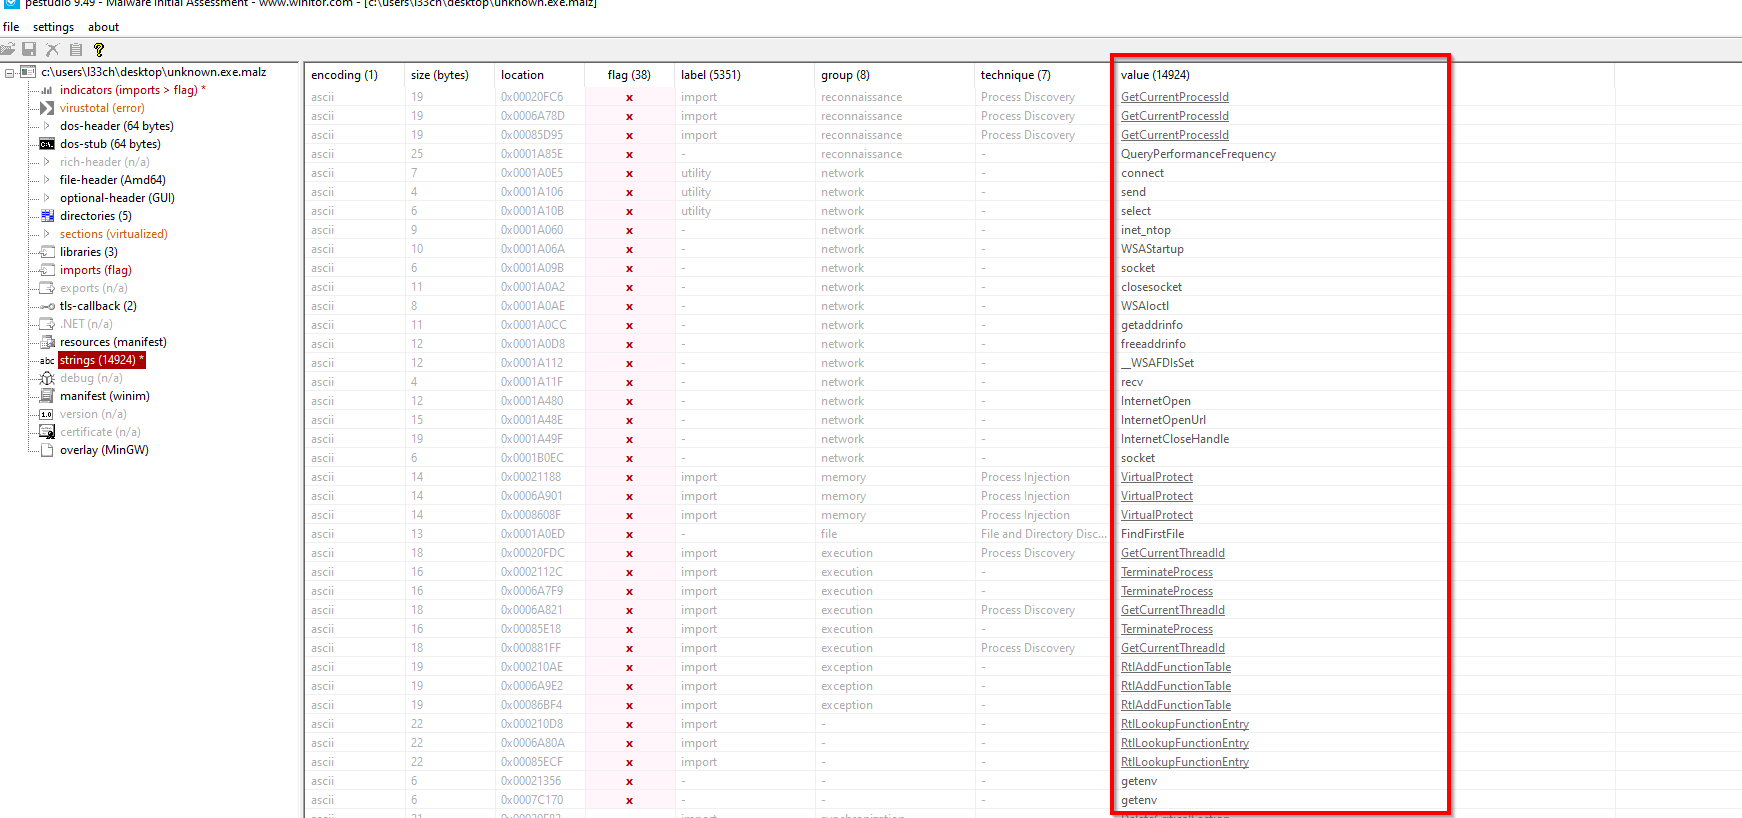This screenshot has width=1742, height=818.
Task: Click the dos-stub console icon
Action: [x=46, y=144]
